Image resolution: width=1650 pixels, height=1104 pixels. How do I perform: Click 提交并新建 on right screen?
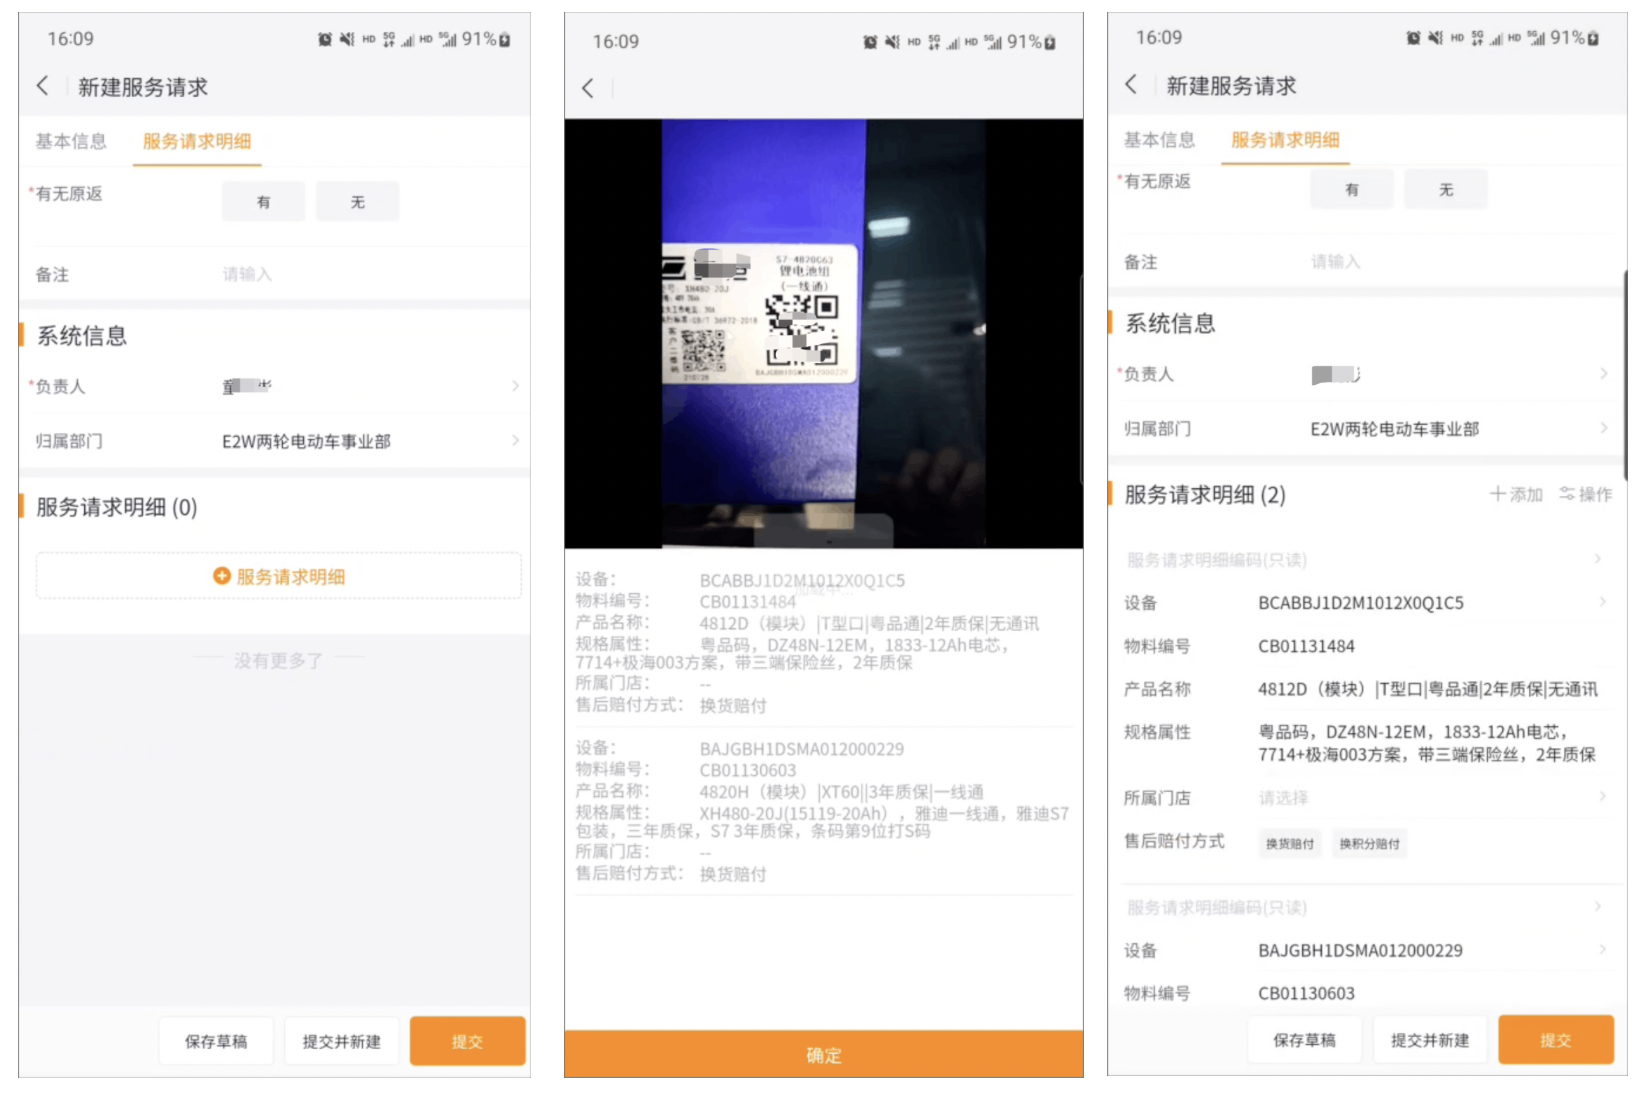(x=1430, y=1040)
